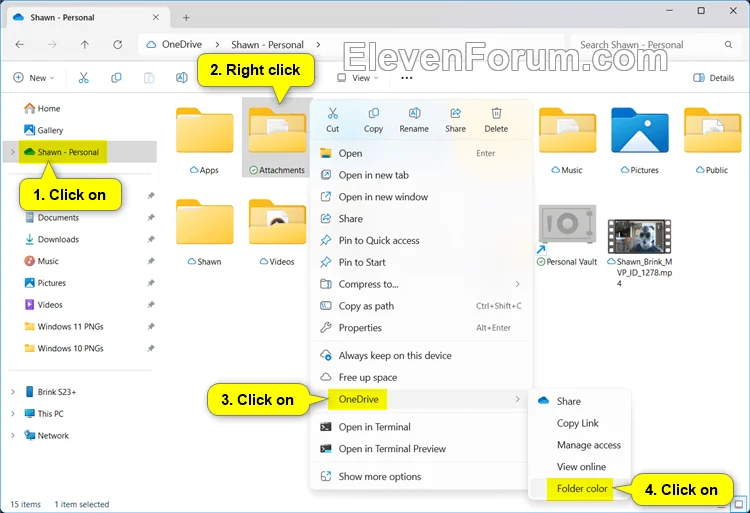Expand This PC in navigation pane
Viewport: 750px width, 513px height.
(13, 414)
